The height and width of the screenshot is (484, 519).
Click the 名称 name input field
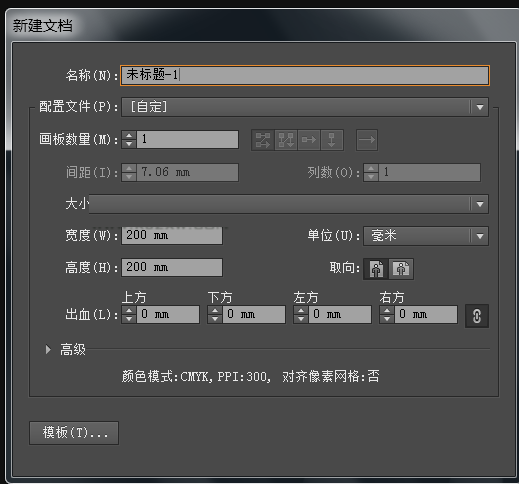(x=305, y=75)
